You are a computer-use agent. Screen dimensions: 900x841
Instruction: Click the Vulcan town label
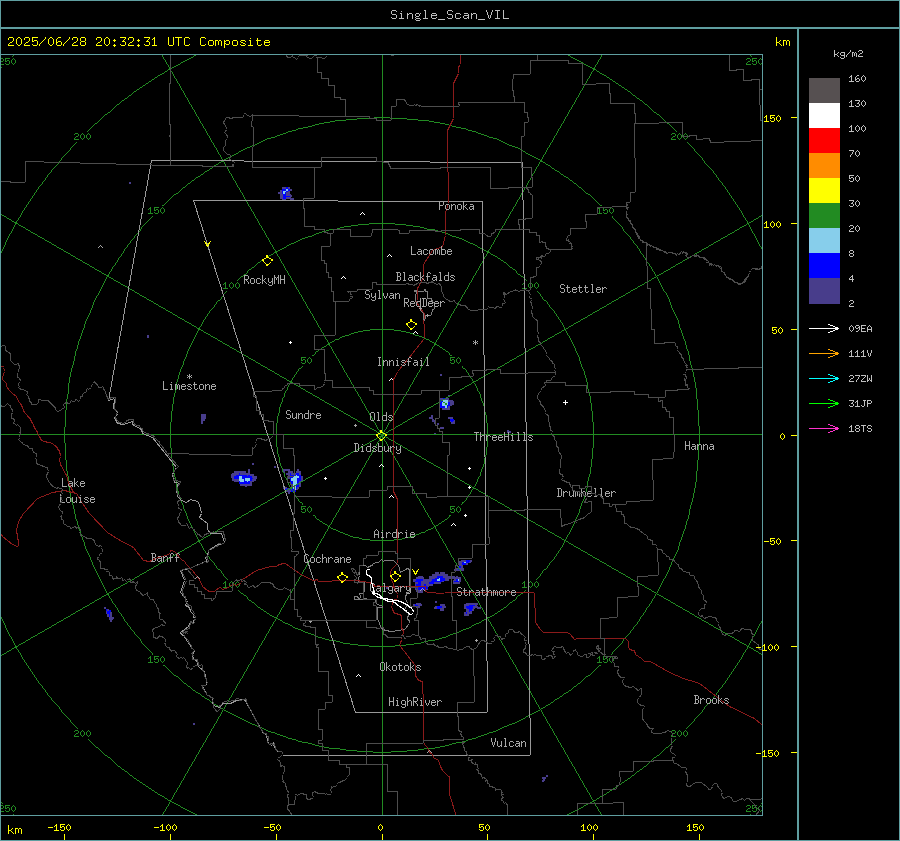click(x=509, y=743)
